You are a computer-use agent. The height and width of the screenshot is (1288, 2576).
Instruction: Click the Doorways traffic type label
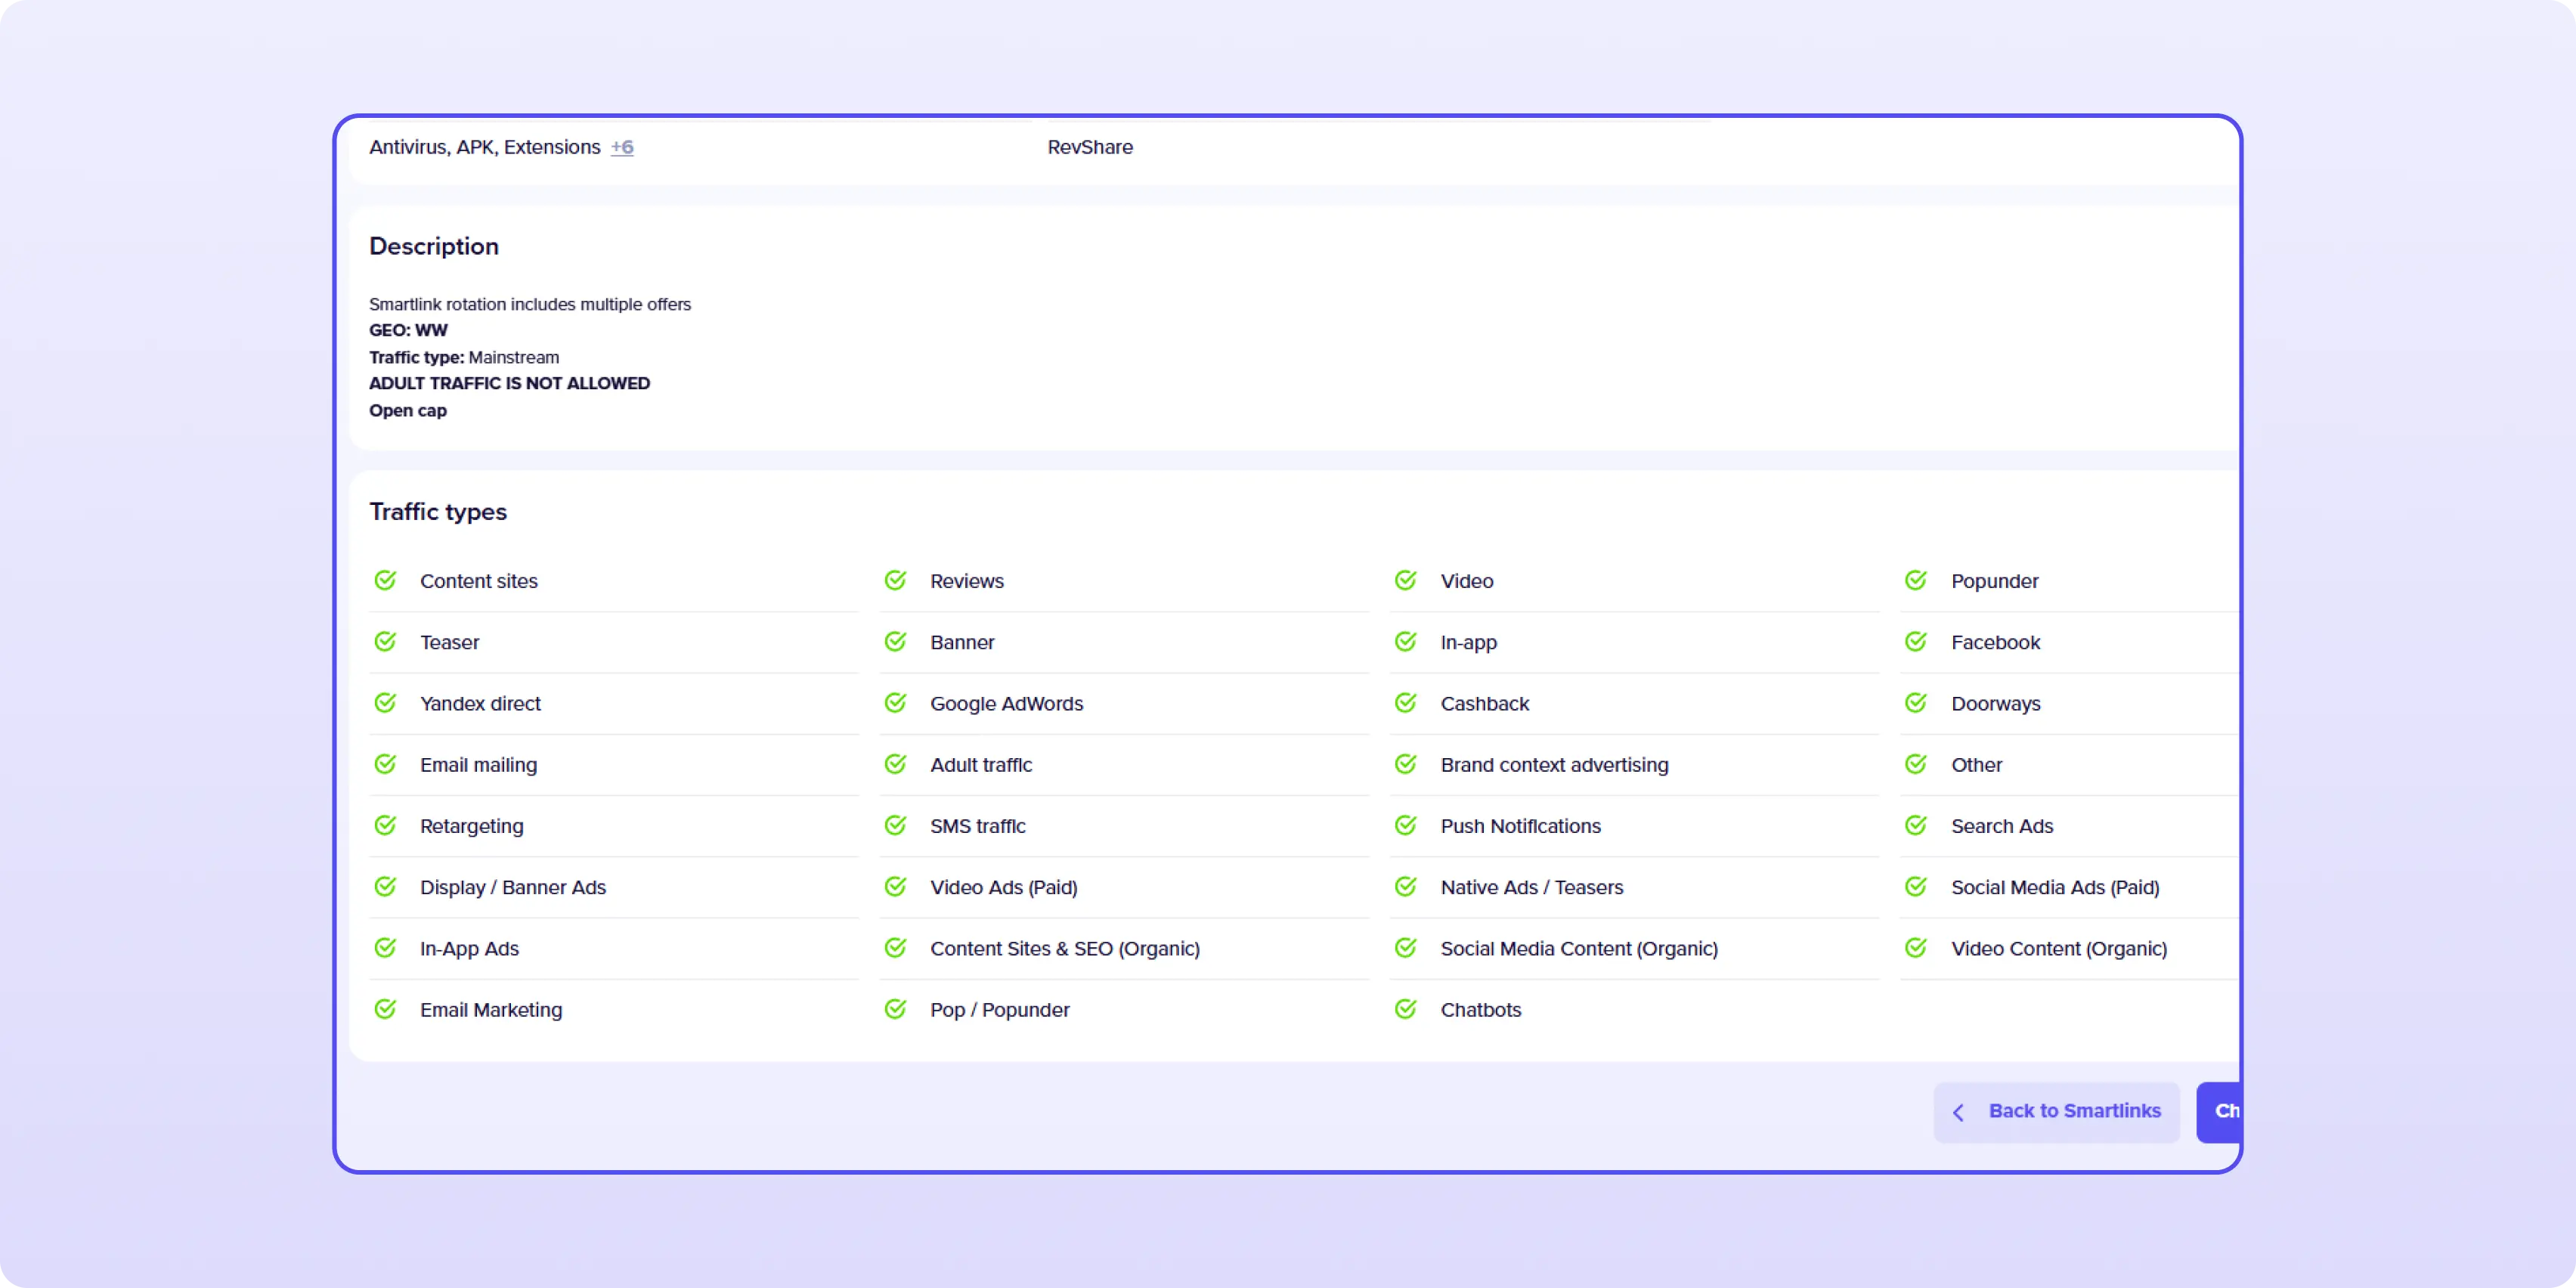(1995, 703)
